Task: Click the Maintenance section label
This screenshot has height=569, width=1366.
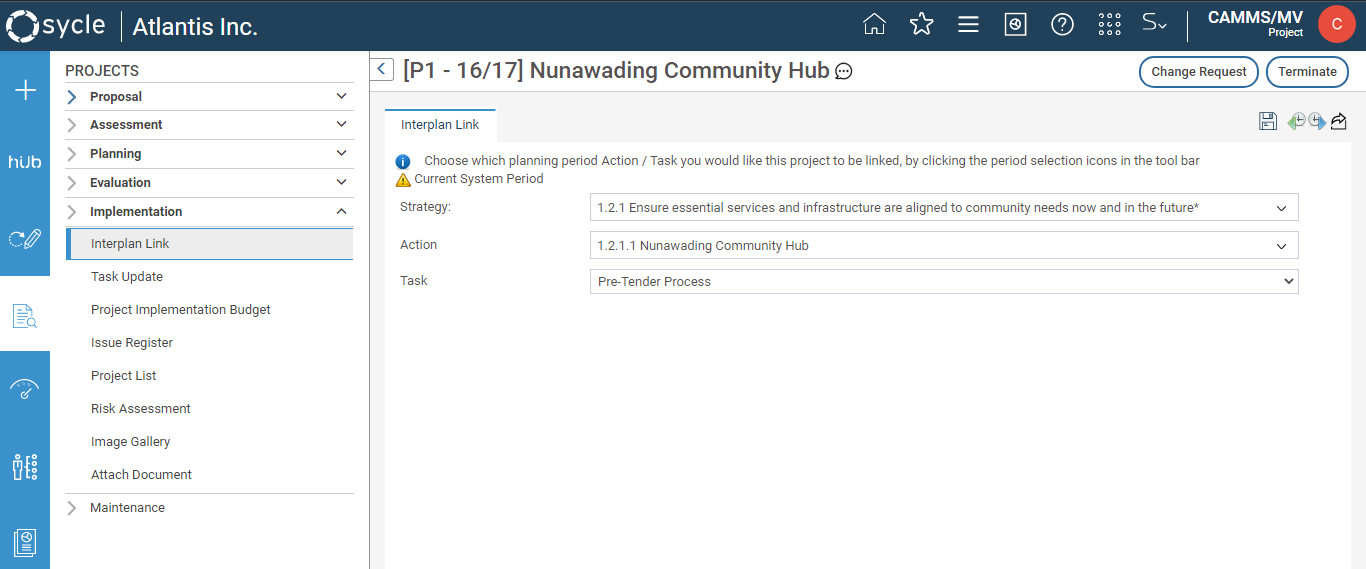Action: click(x=127, y=508)
